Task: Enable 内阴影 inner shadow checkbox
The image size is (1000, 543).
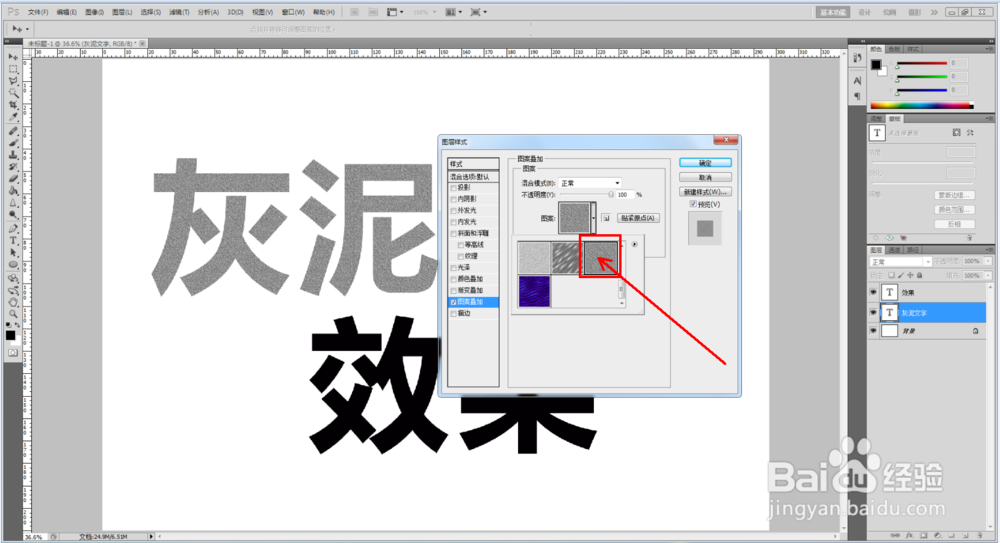Action: (x=453, y=200)
